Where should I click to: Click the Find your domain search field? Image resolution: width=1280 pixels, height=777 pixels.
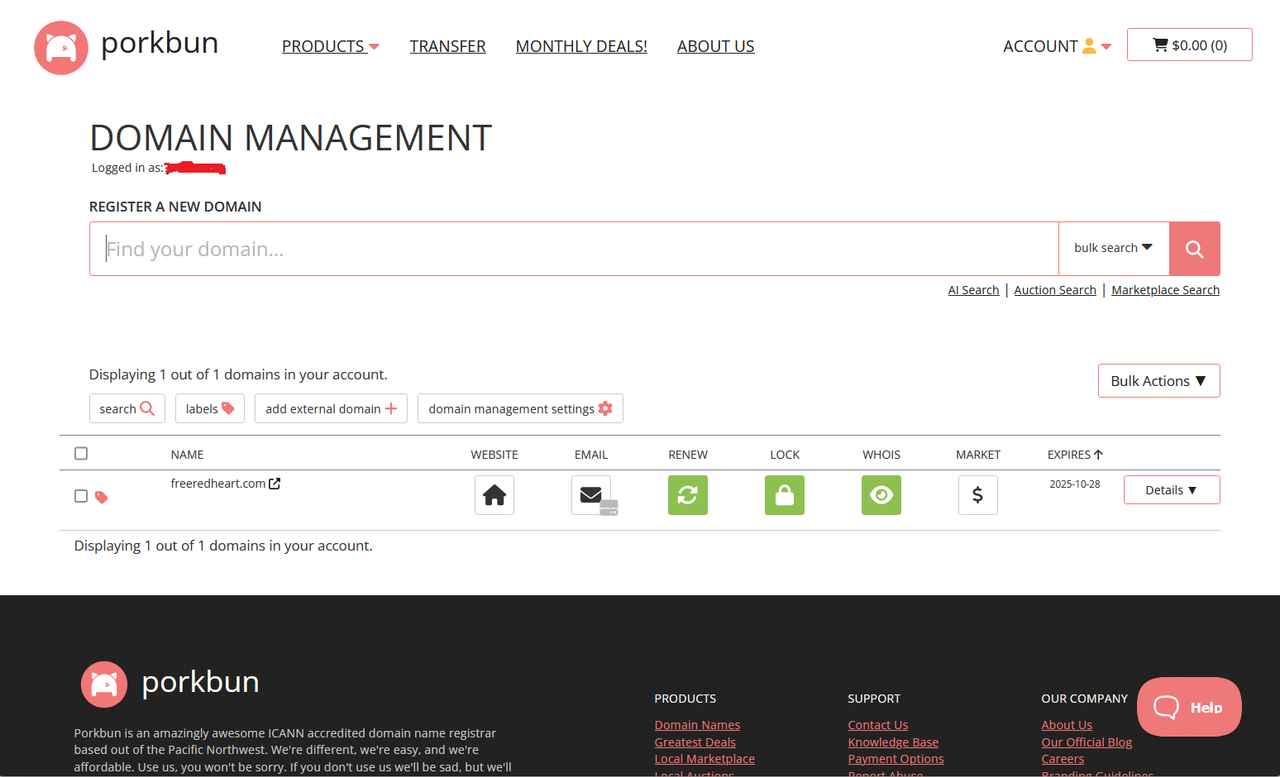click(x=574, y=249)
